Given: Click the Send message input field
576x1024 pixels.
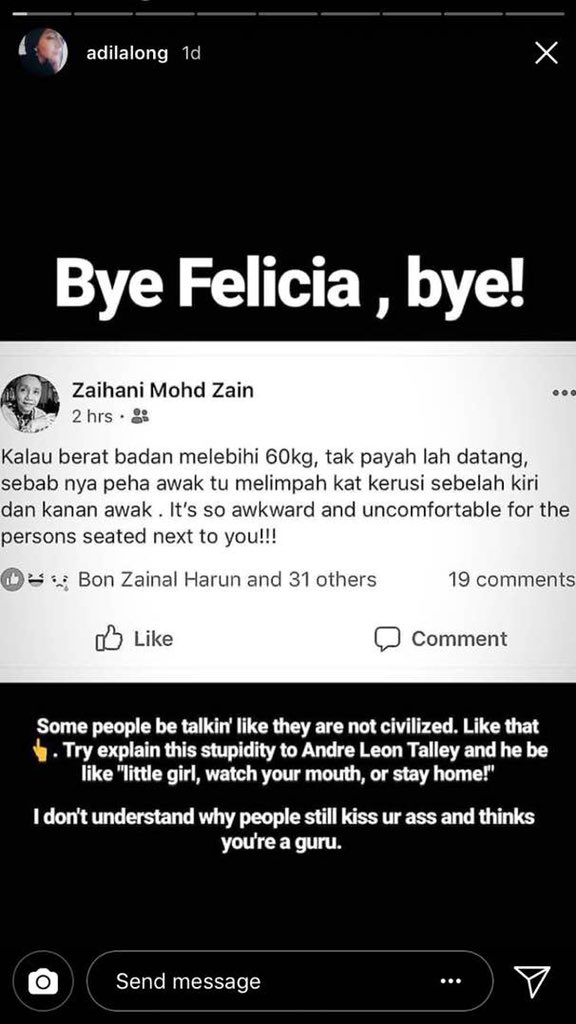Looking at the screenshot, I should 250,981.
